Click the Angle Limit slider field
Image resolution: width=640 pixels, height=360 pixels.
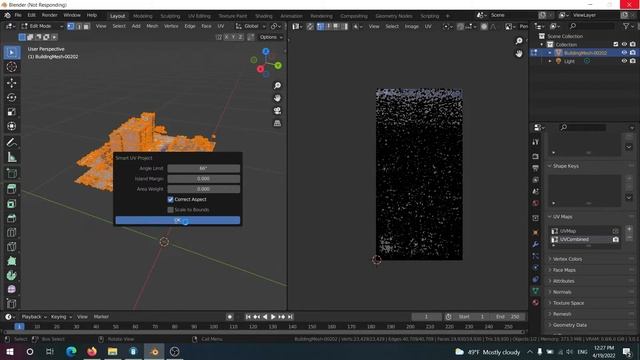click(204, 169)
